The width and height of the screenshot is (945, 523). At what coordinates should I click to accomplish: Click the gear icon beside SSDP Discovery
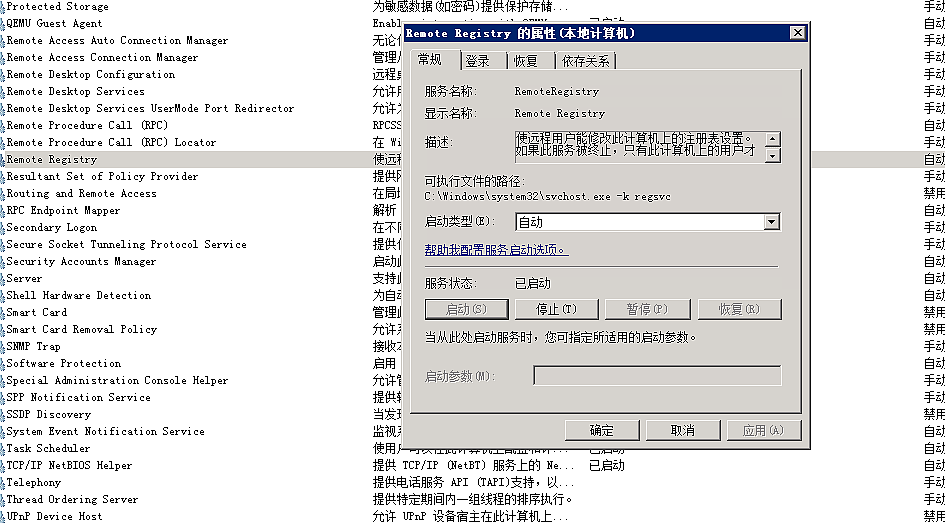tap(2, 415)
